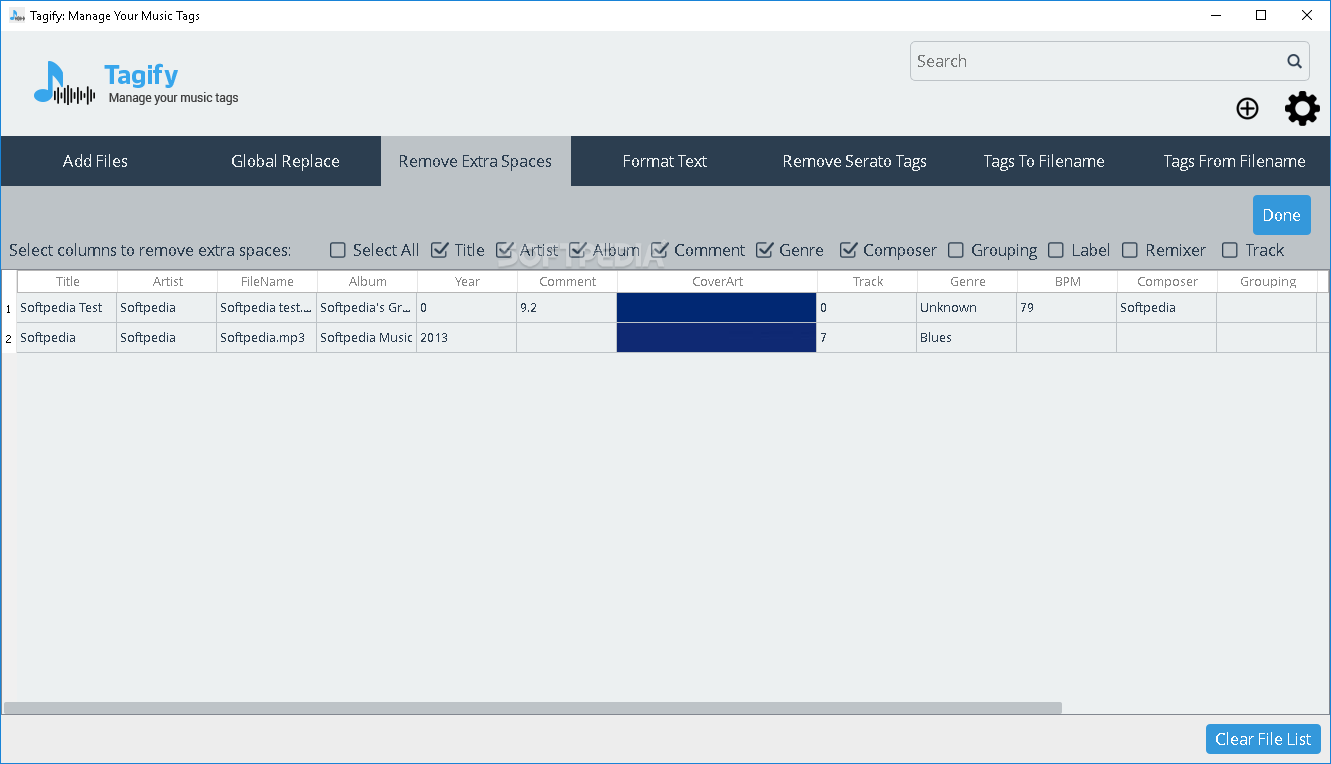This screenshot has height=764, width=1331.
Task: Click the Done button
Action: 1281,215
